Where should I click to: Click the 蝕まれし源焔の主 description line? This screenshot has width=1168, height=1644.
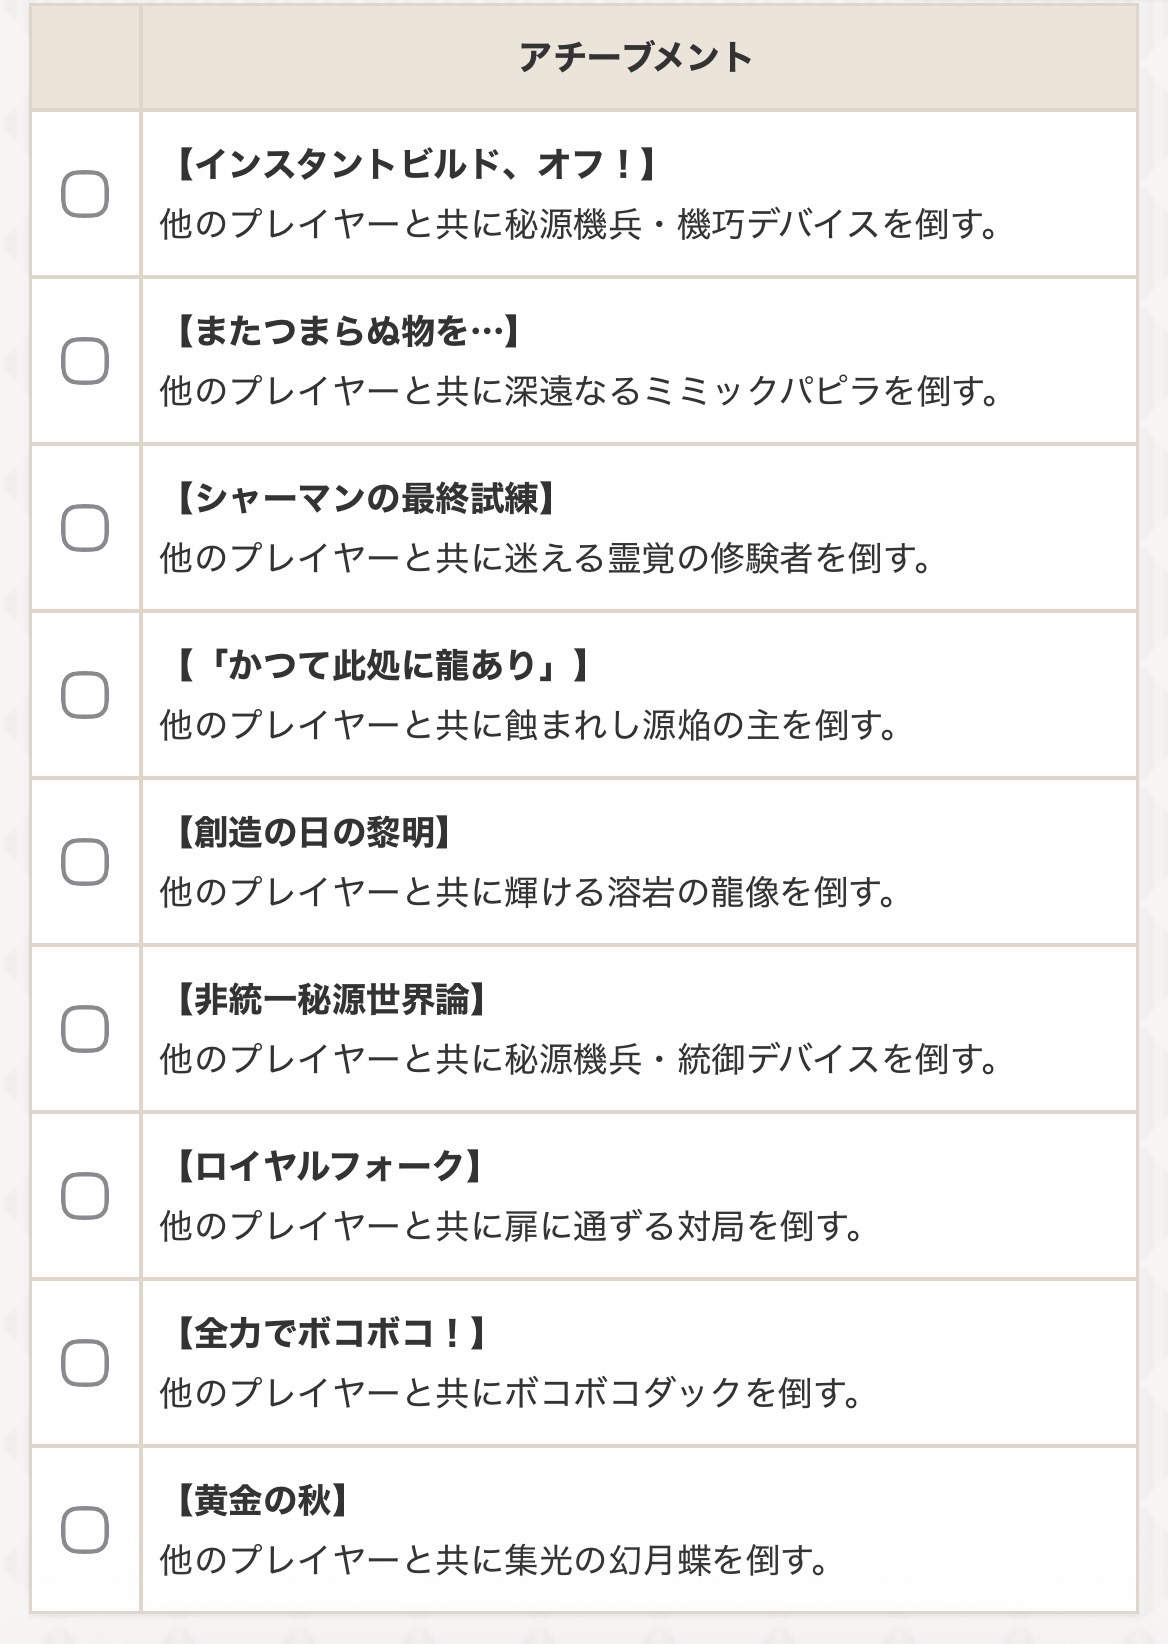(529, 725)
